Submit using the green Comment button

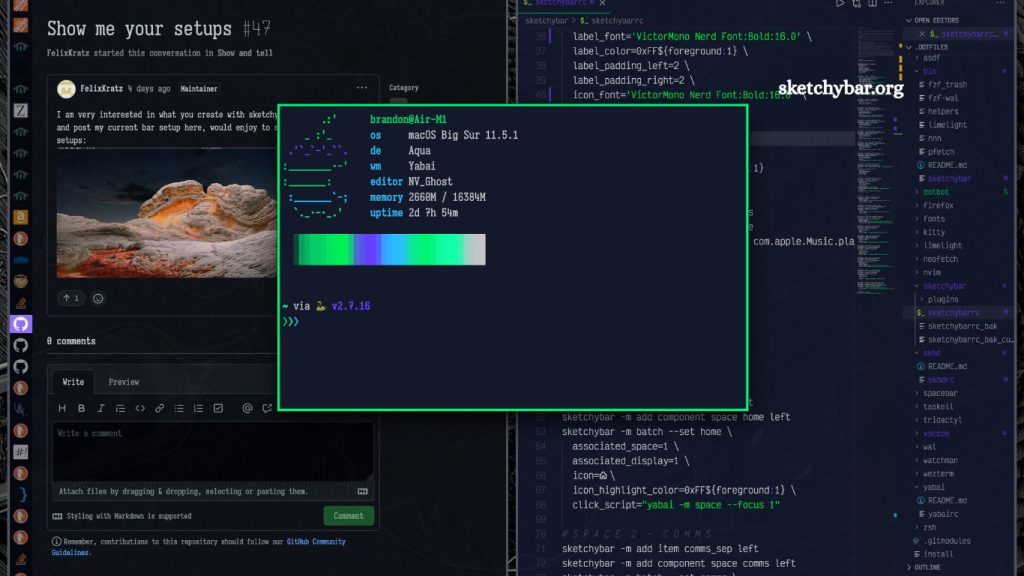(x=349, y=516)
